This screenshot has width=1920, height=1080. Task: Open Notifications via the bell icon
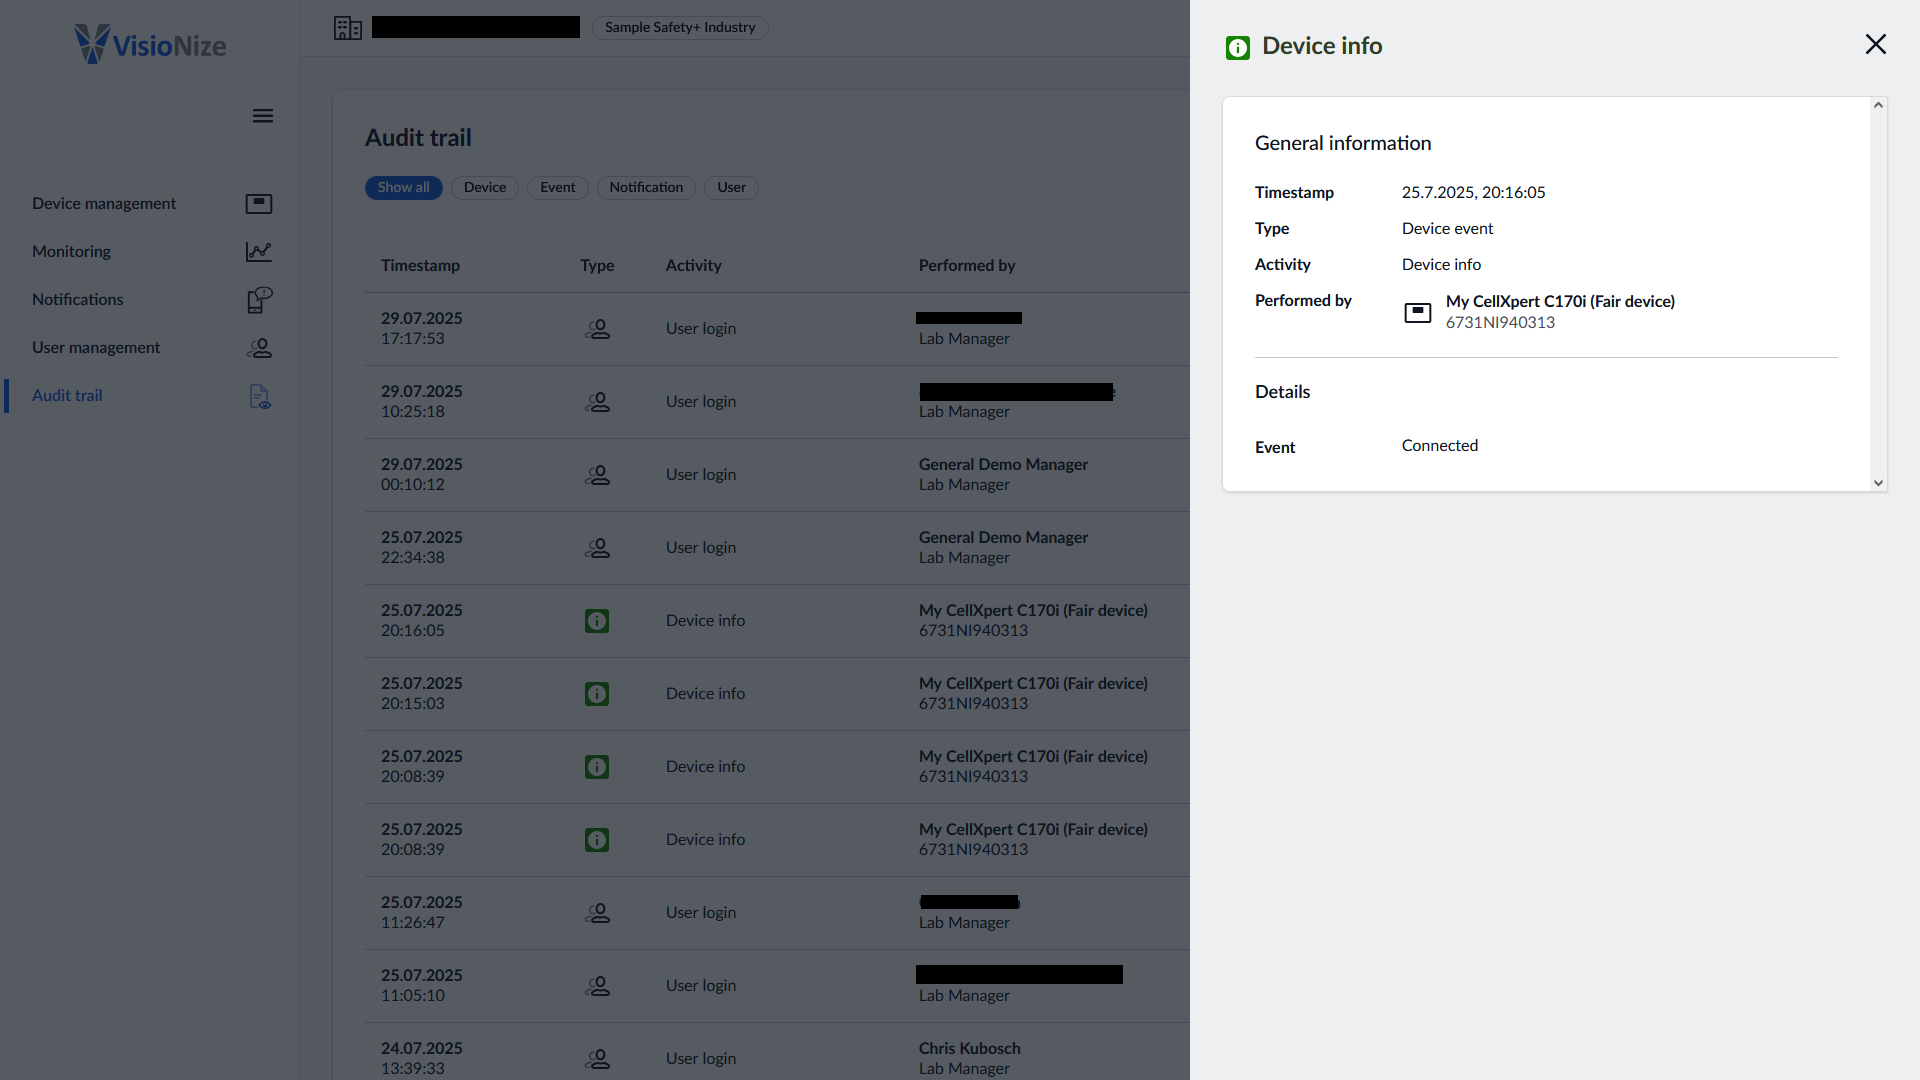(258, 299)
